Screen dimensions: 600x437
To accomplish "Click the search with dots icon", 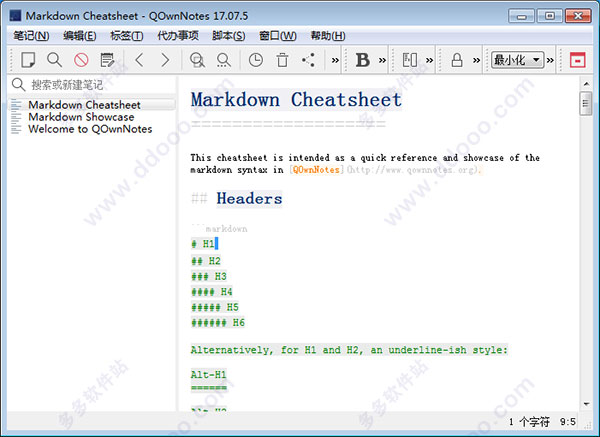I will pos(223,60).
